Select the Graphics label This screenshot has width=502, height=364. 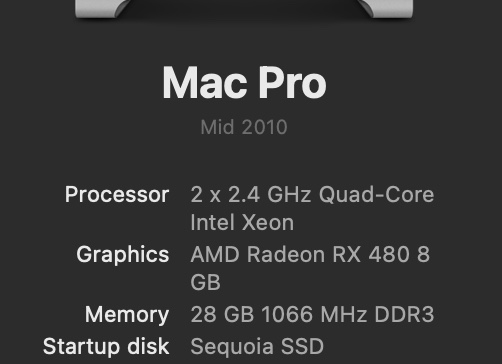point(123,255)
